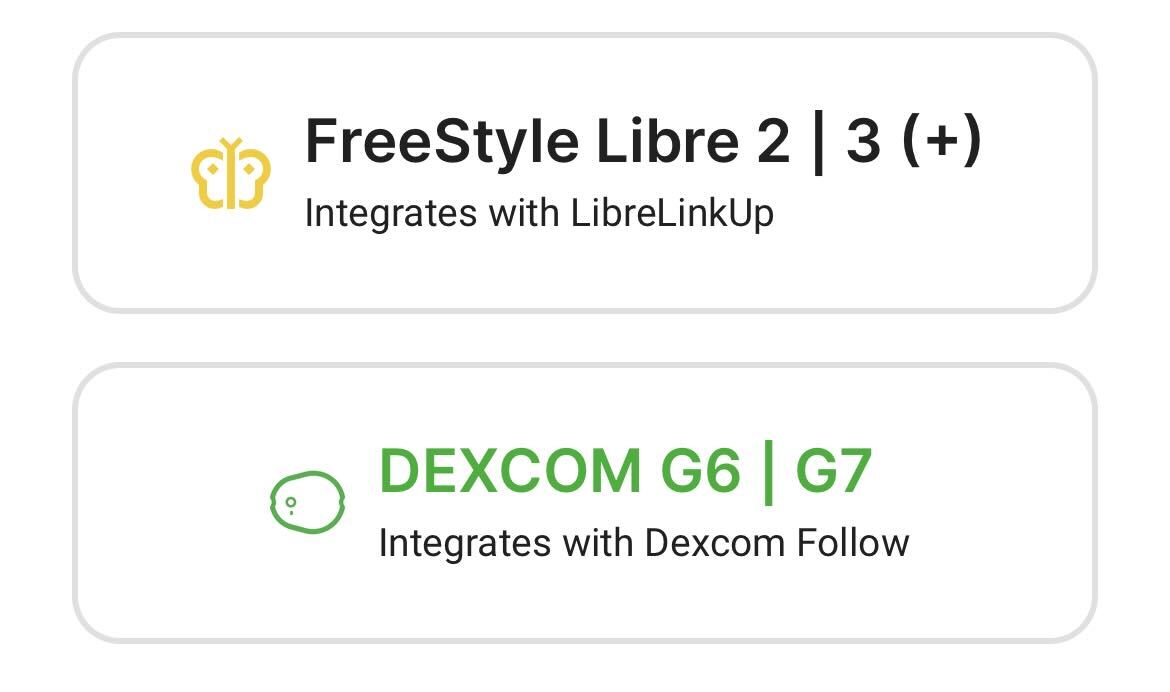Click the yellow butterfly FreeStyle Libre icon

(231, 174)
